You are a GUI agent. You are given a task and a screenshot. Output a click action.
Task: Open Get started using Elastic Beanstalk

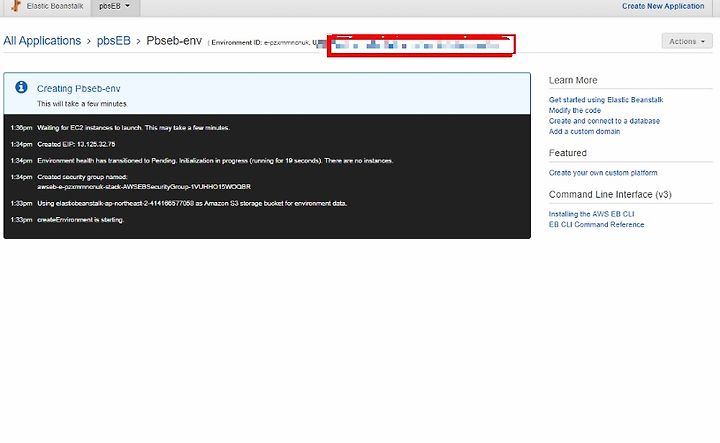coord(606,100)
